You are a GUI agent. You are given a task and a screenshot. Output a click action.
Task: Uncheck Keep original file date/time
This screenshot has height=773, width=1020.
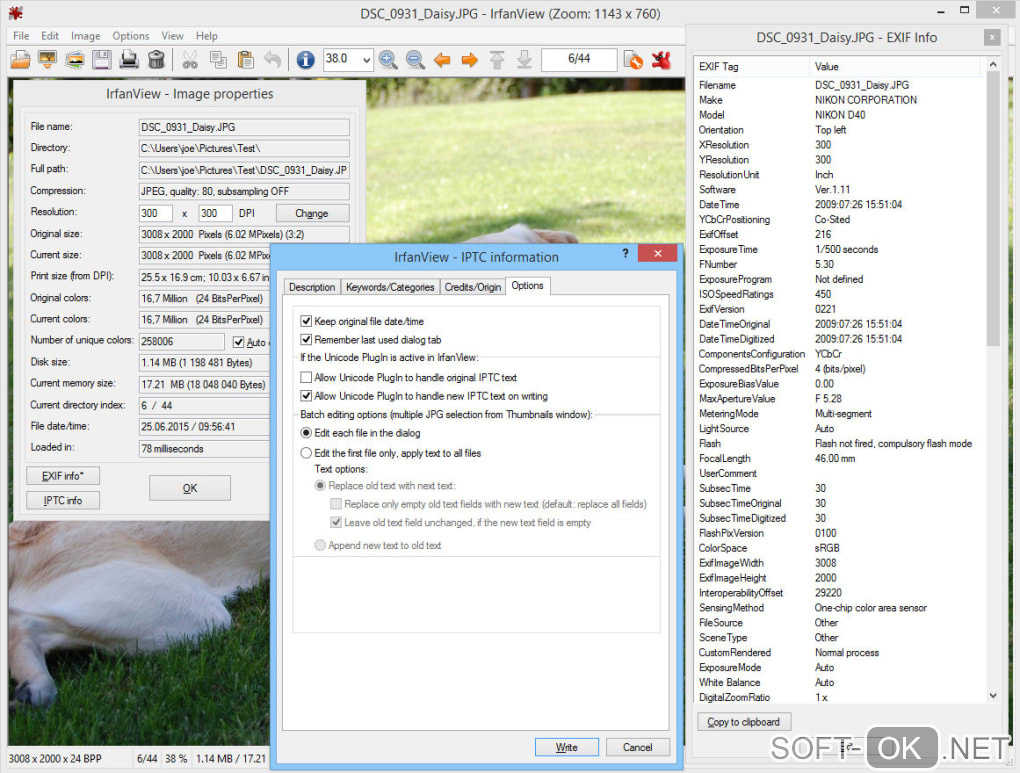tap(306, 322)
